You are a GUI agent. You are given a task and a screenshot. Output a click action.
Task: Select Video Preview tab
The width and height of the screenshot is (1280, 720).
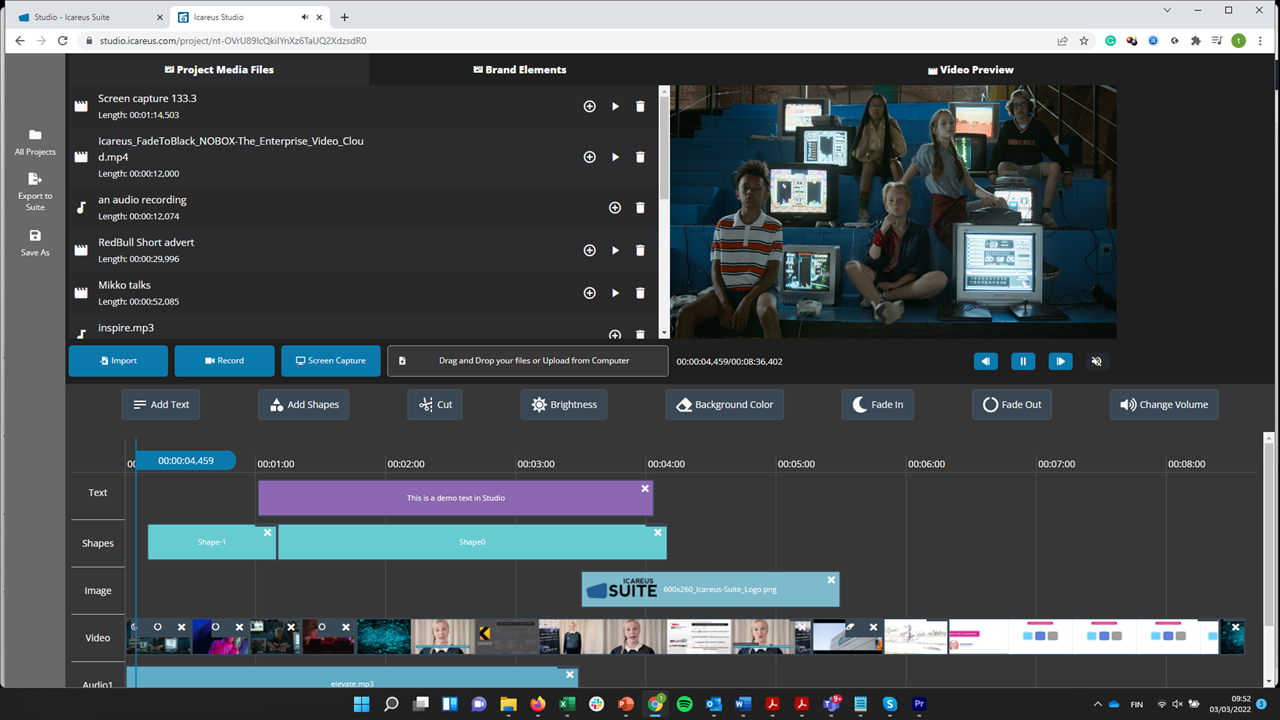970,70
